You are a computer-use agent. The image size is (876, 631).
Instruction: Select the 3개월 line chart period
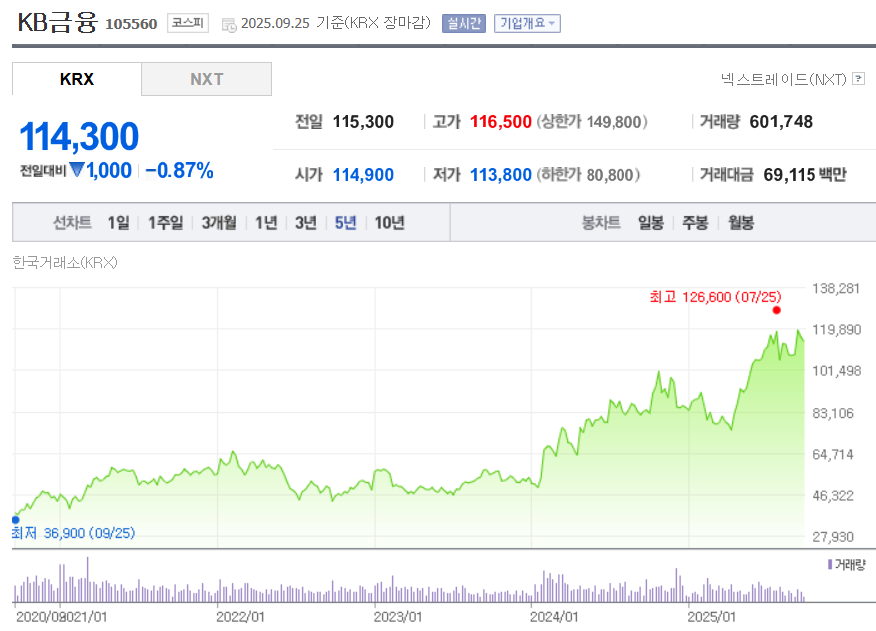pyautogui.click(x=218, y=223)
